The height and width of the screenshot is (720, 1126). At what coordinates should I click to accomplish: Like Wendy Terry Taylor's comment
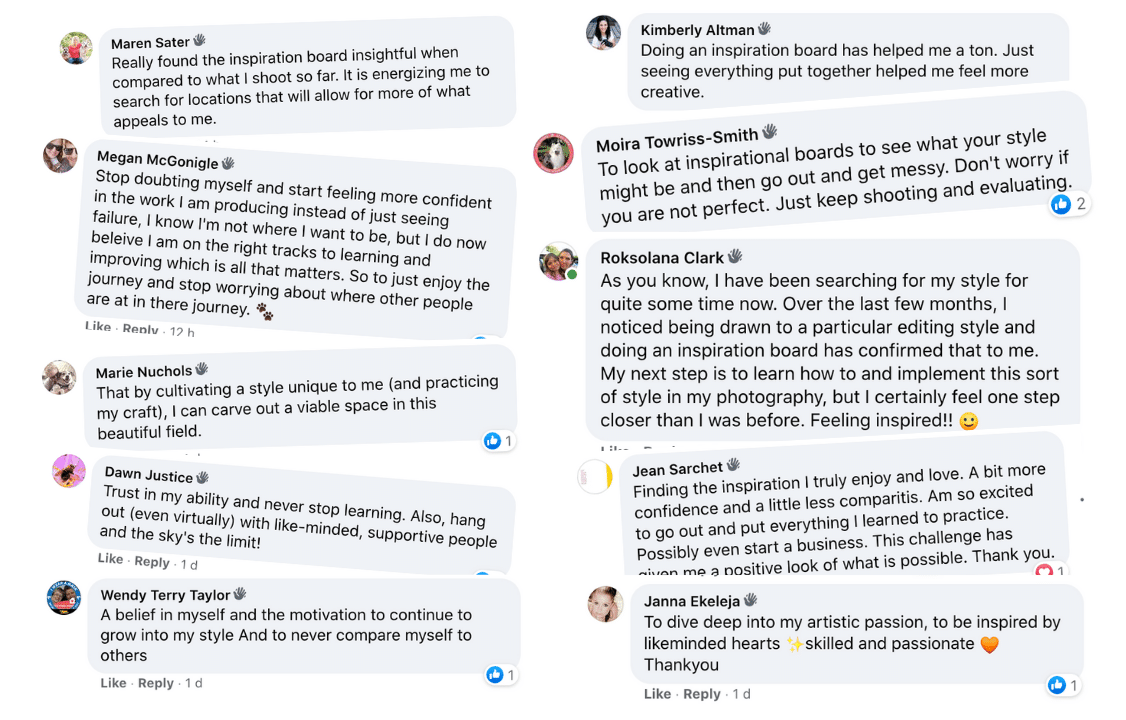pos(113,683)
